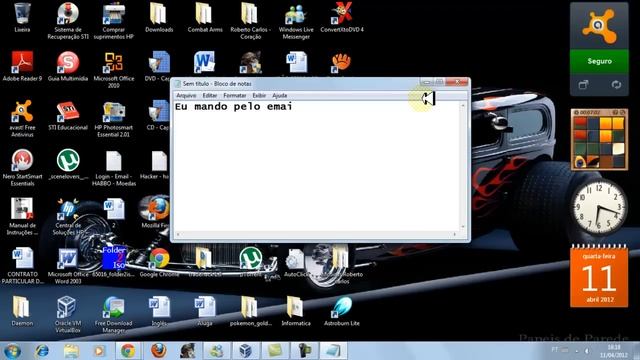The image size is (640, 360).
Task: Open the Ajuda menu in Bloco de notas
Action: coord(280,96)
